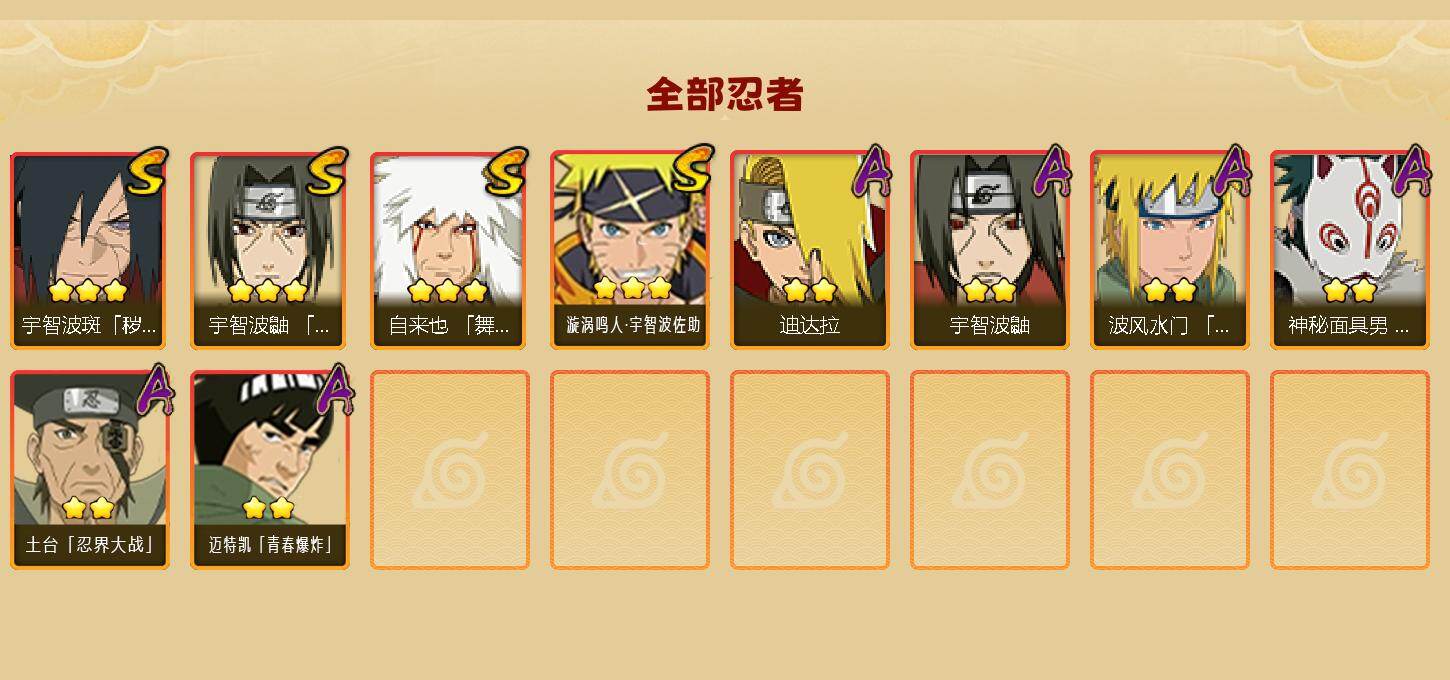The height and width of the screenshot is (680, 1450).
Task: Open the S-rank 宇智波鼬 card
Action: pos(268,250)
